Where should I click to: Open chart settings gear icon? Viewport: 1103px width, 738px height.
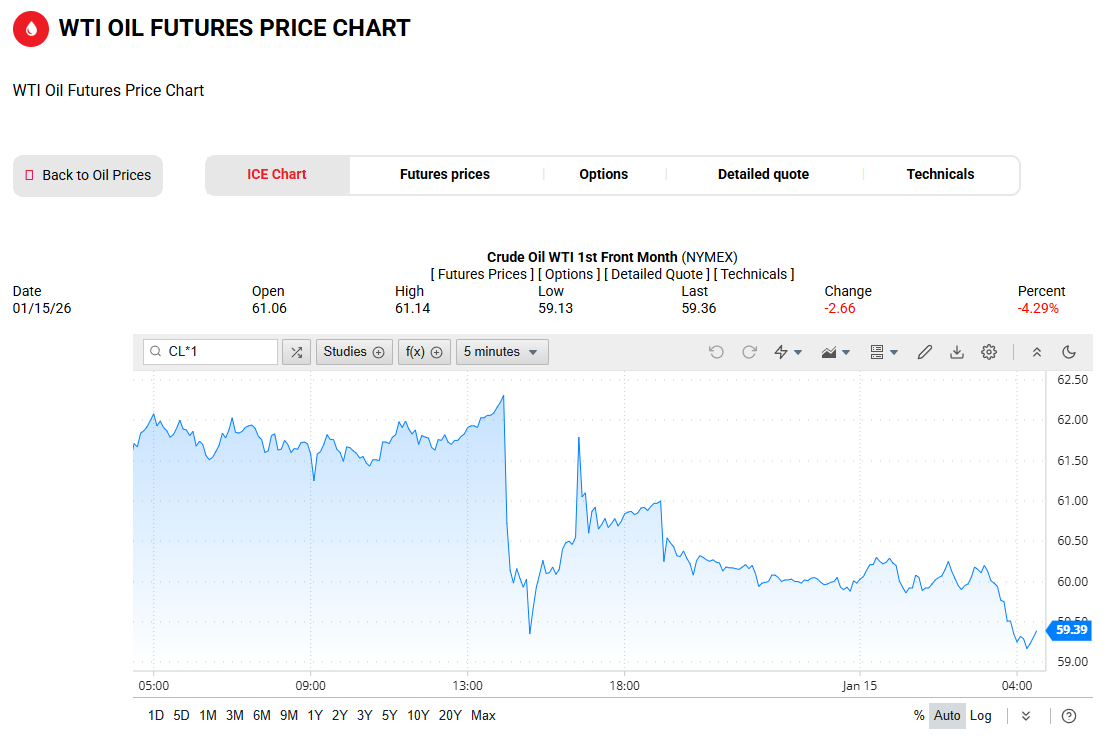(x=989, y=352)
